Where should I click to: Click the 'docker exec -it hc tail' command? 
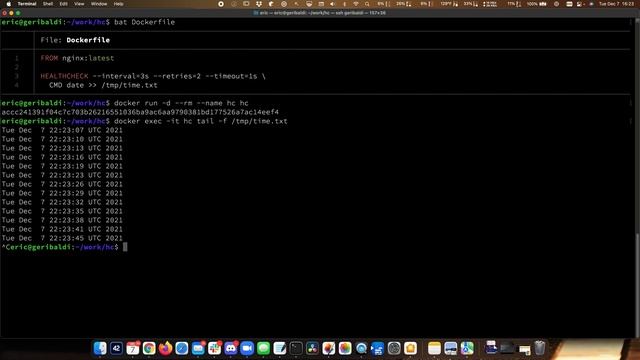[x=200, y=121]
